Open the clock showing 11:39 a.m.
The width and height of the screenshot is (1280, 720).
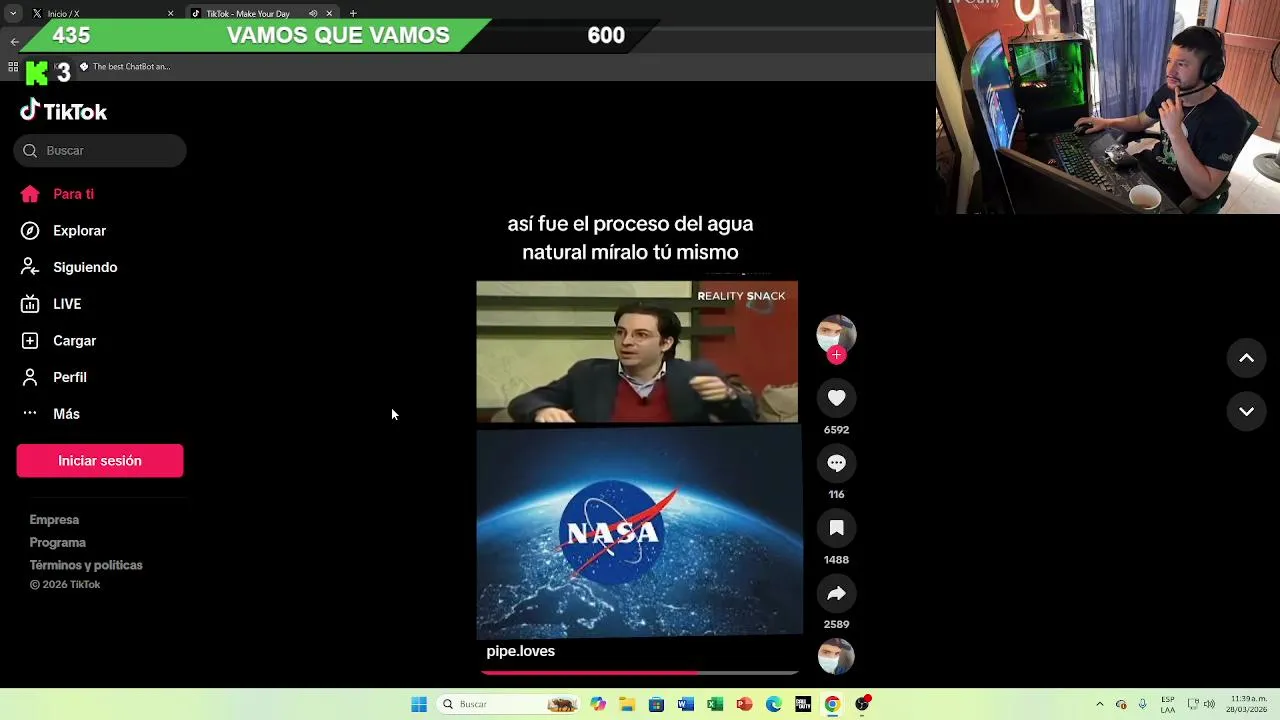[1249, 704]
